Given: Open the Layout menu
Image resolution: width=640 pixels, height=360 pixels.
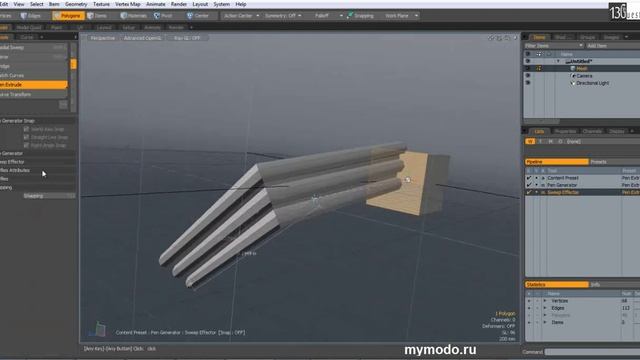Looking at the screenshot, I should 200,4.
